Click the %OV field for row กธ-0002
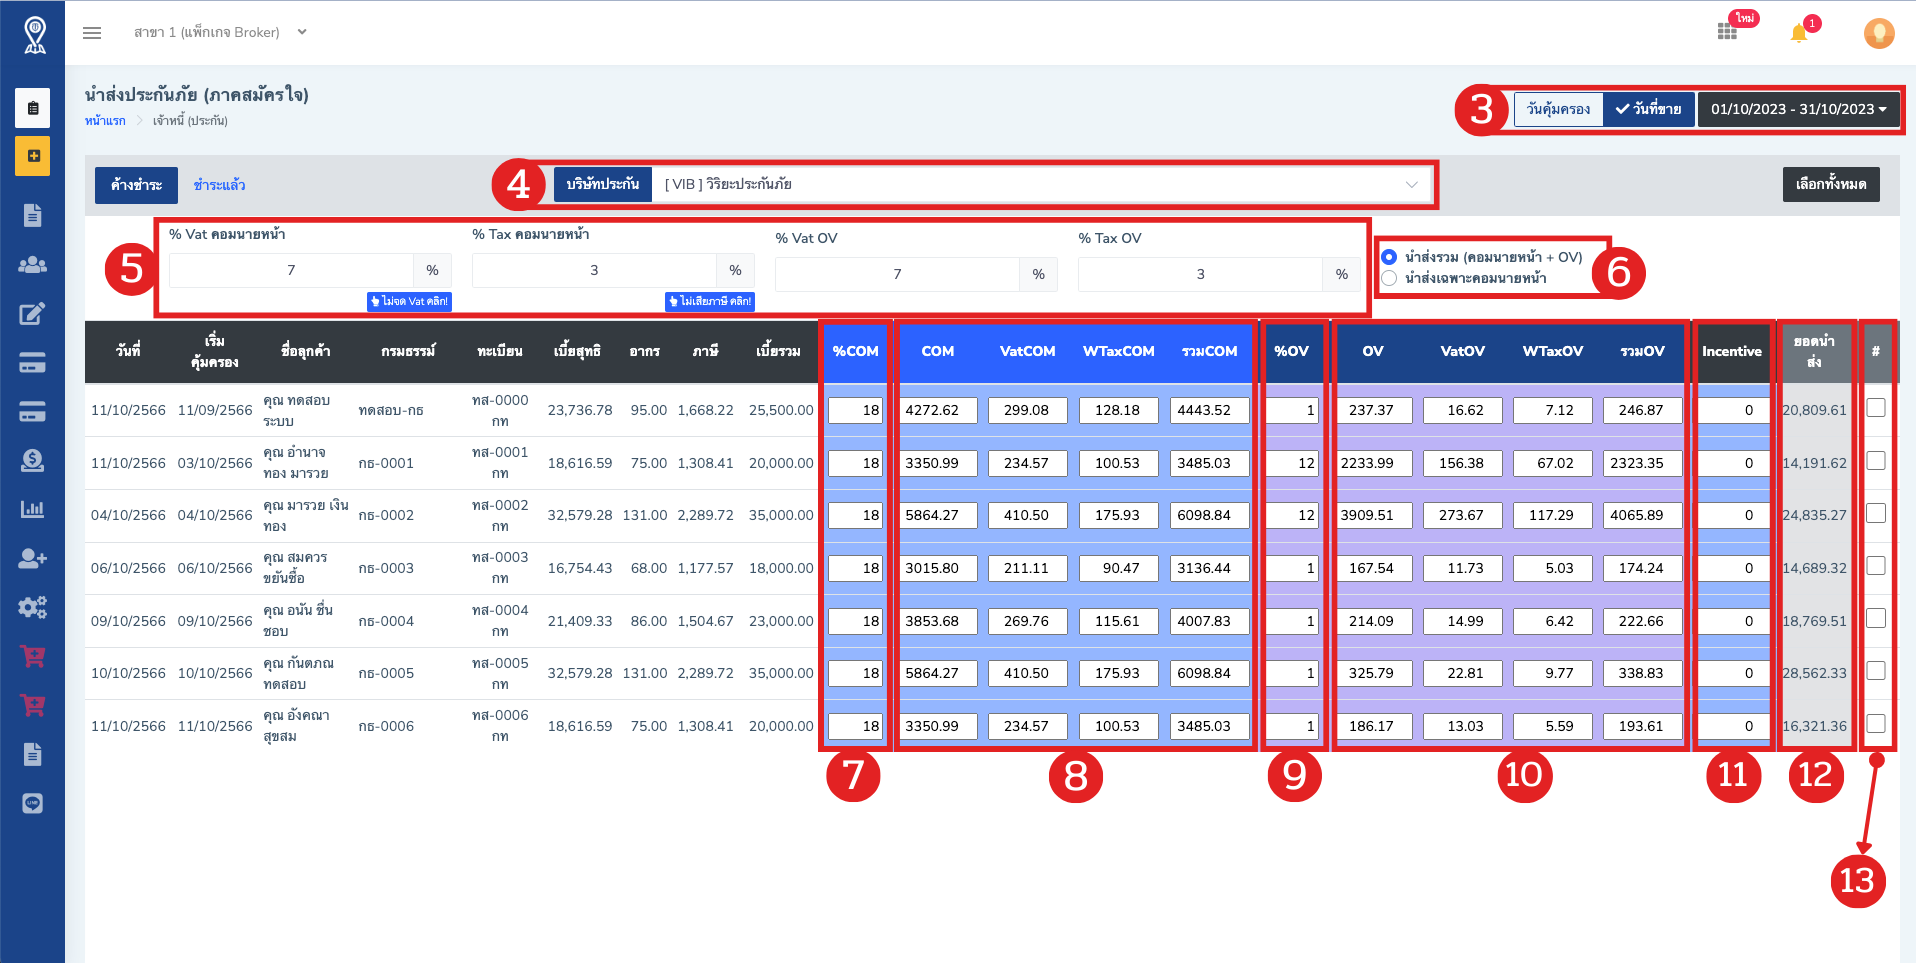1916x963 pixels. [x=1292, y=515]
